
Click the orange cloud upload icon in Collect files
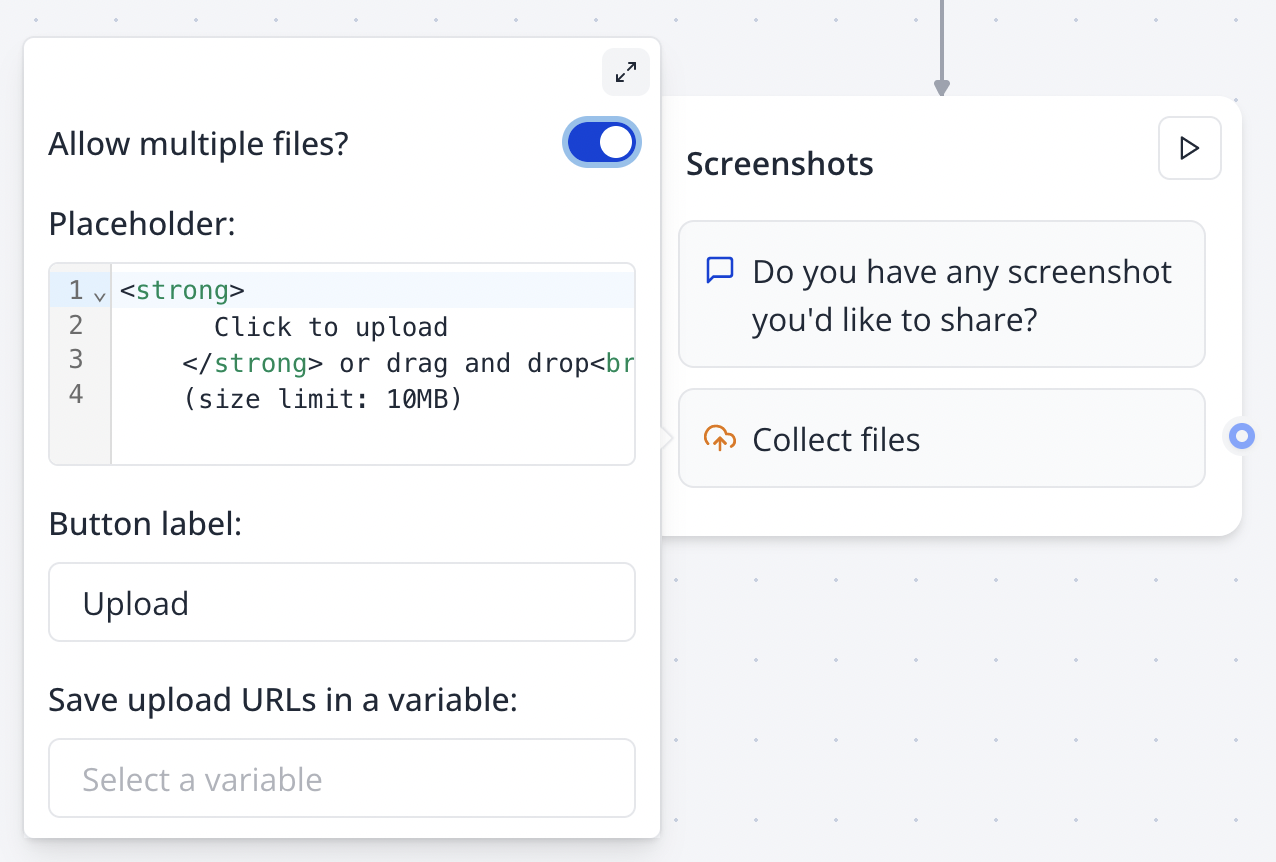(719, 439)
